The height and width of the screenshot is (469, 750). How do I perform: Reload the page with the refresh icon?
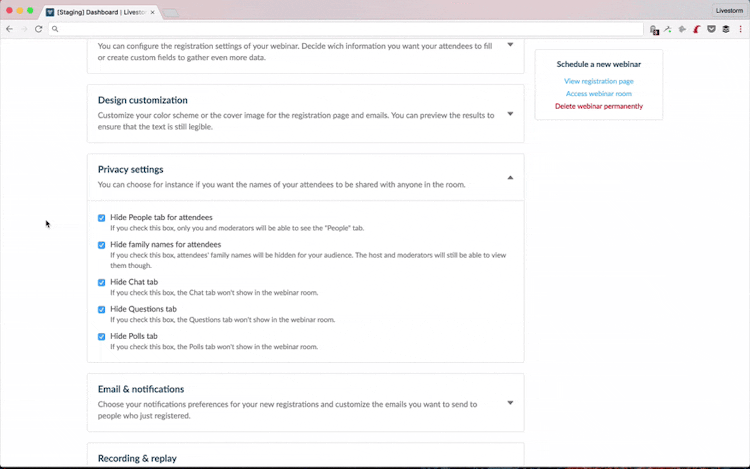[x=38, y=29]
